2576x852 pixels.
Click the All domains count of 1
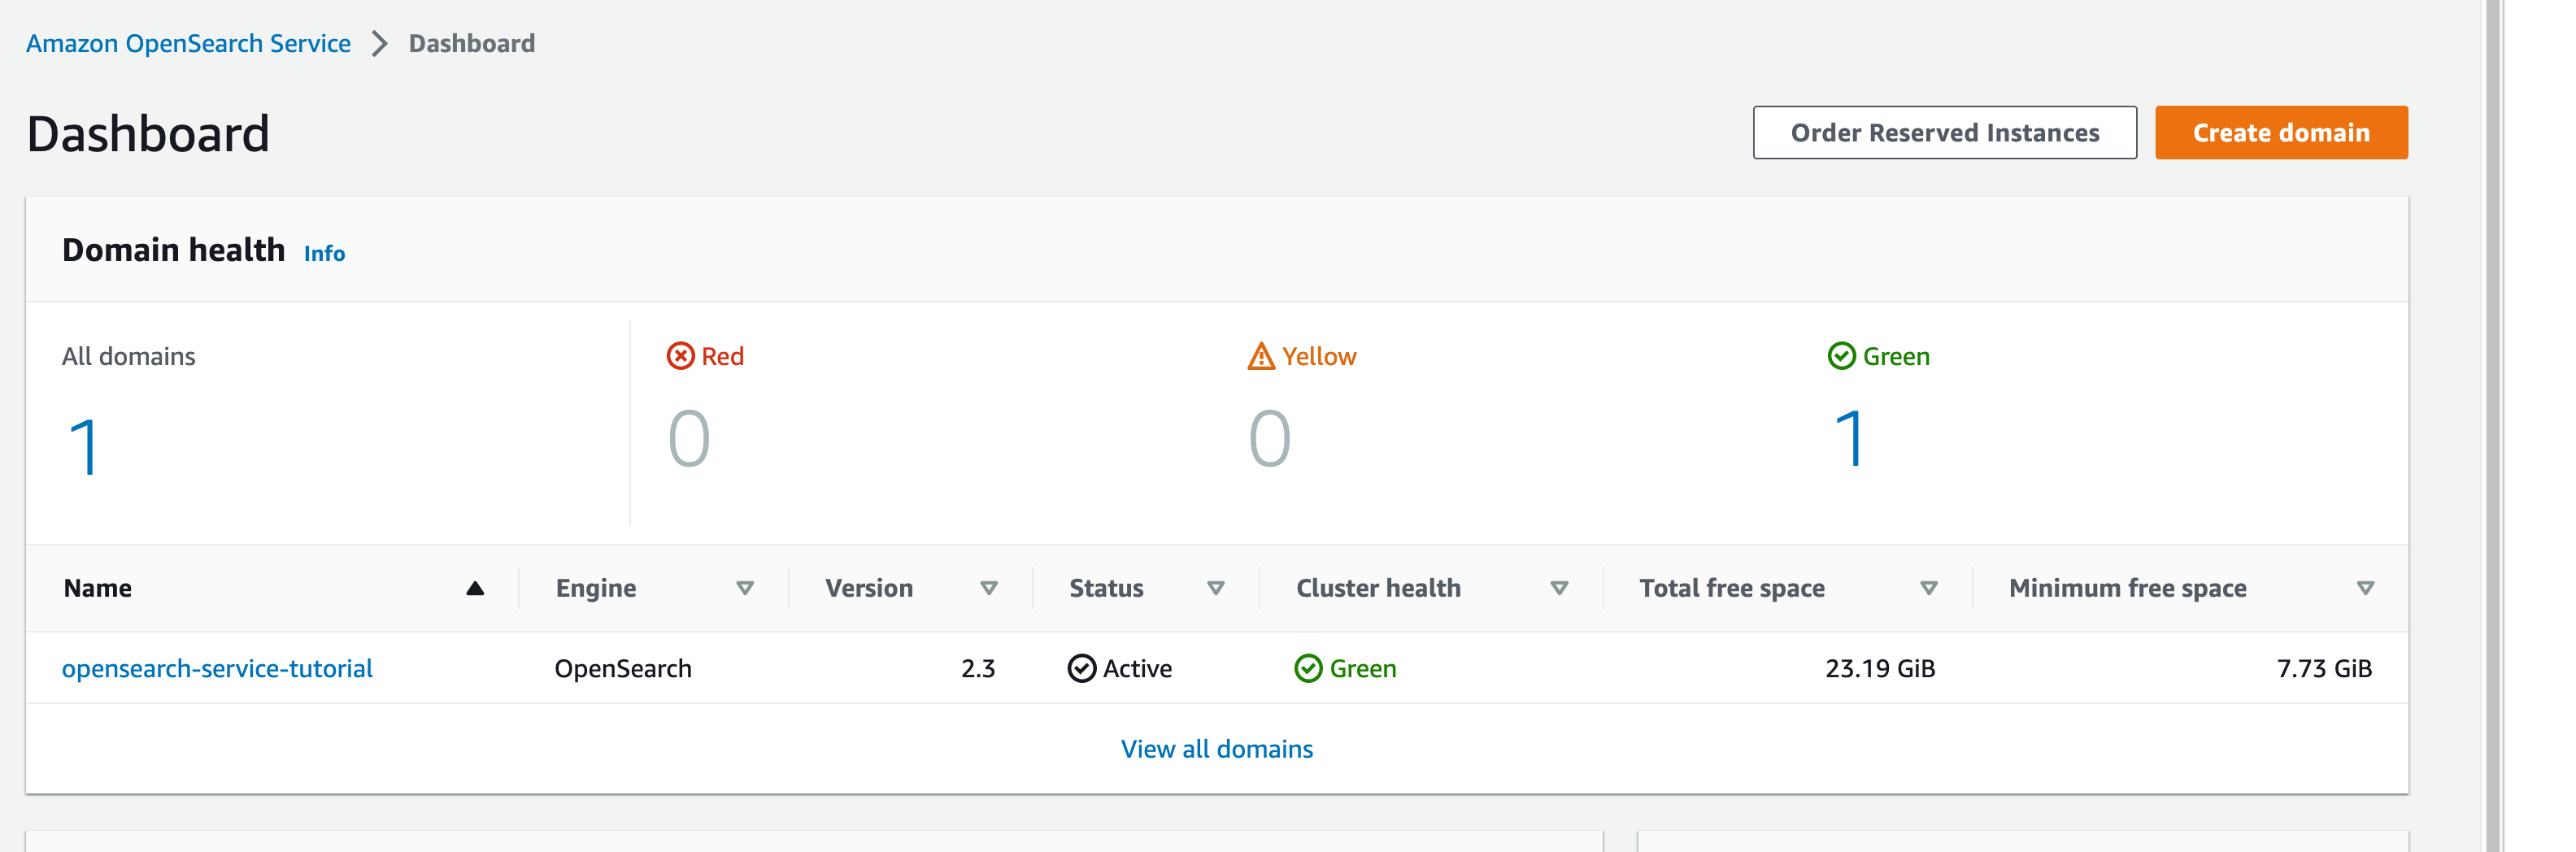pos(84,447)
